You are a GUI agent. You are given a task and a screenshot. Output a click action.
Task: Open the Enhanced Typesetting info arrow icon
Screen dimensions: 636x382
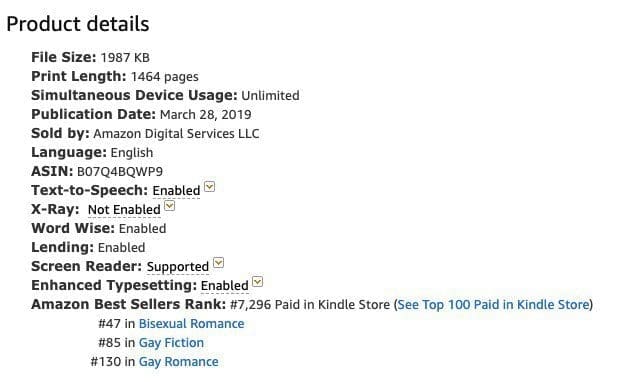tap(258, 282)
